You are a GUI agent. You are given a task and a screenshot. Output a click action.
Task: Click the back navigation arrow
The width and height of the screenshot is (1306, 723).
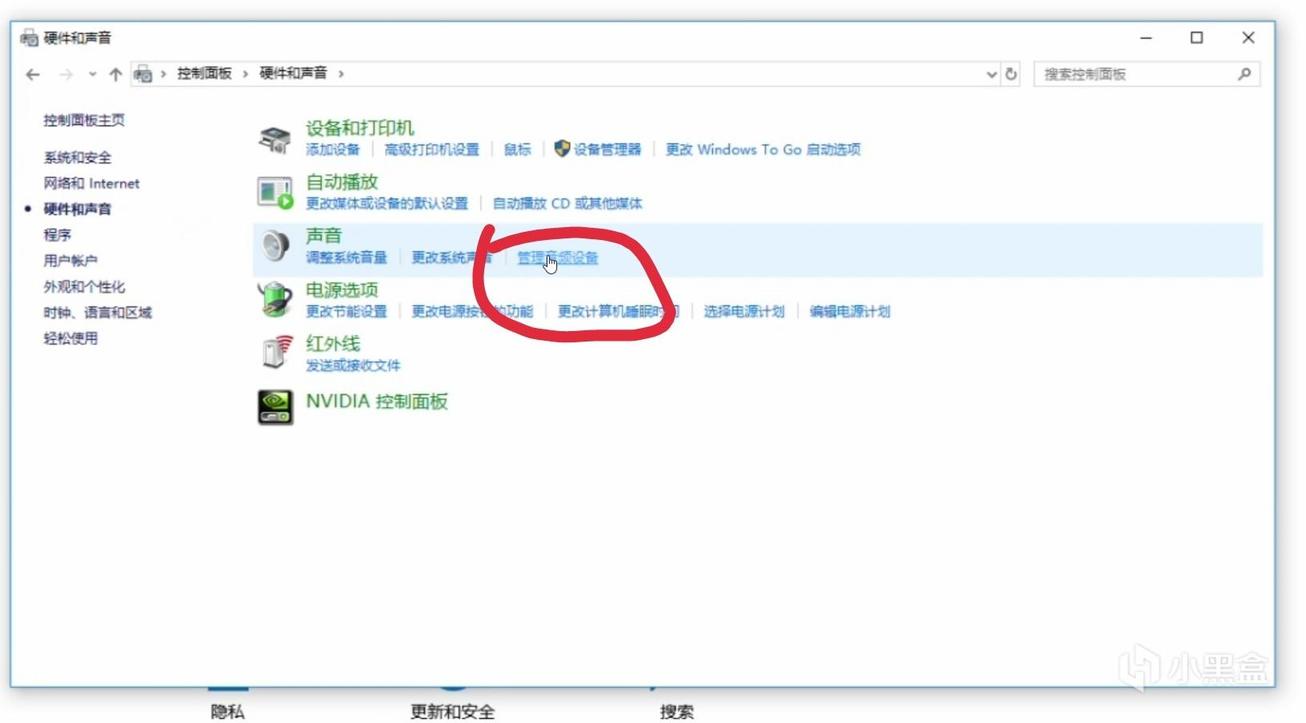click(33, 74)
